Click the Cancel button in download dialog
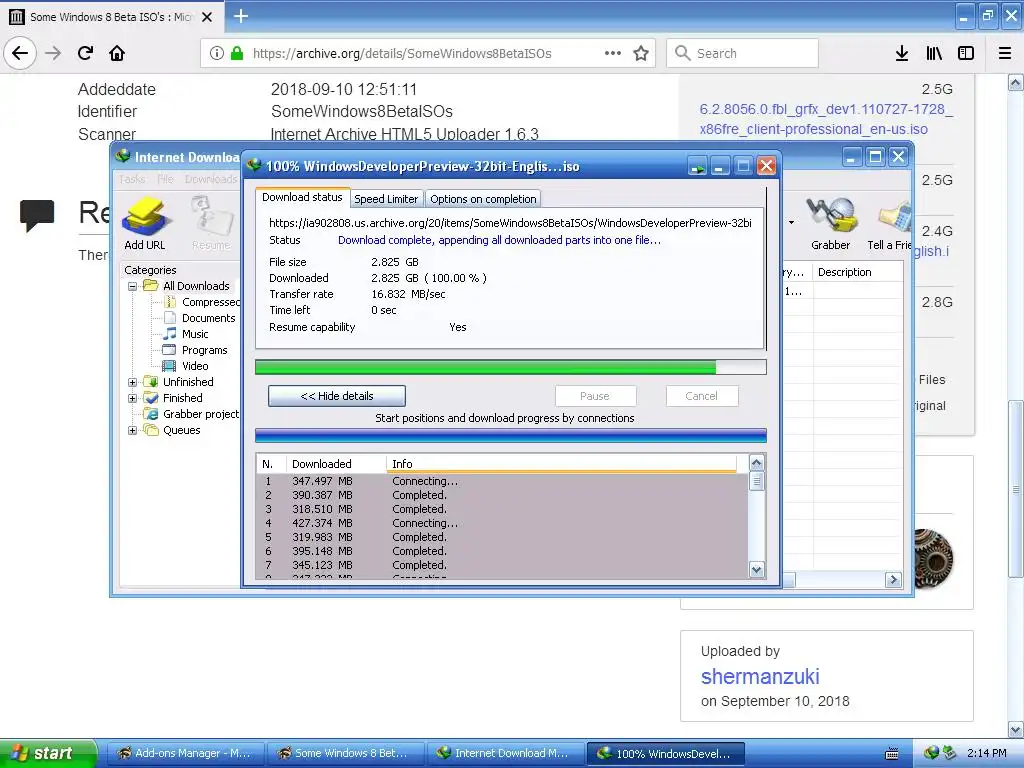This screenshot has height=768, width=1024. pos(701,396)
